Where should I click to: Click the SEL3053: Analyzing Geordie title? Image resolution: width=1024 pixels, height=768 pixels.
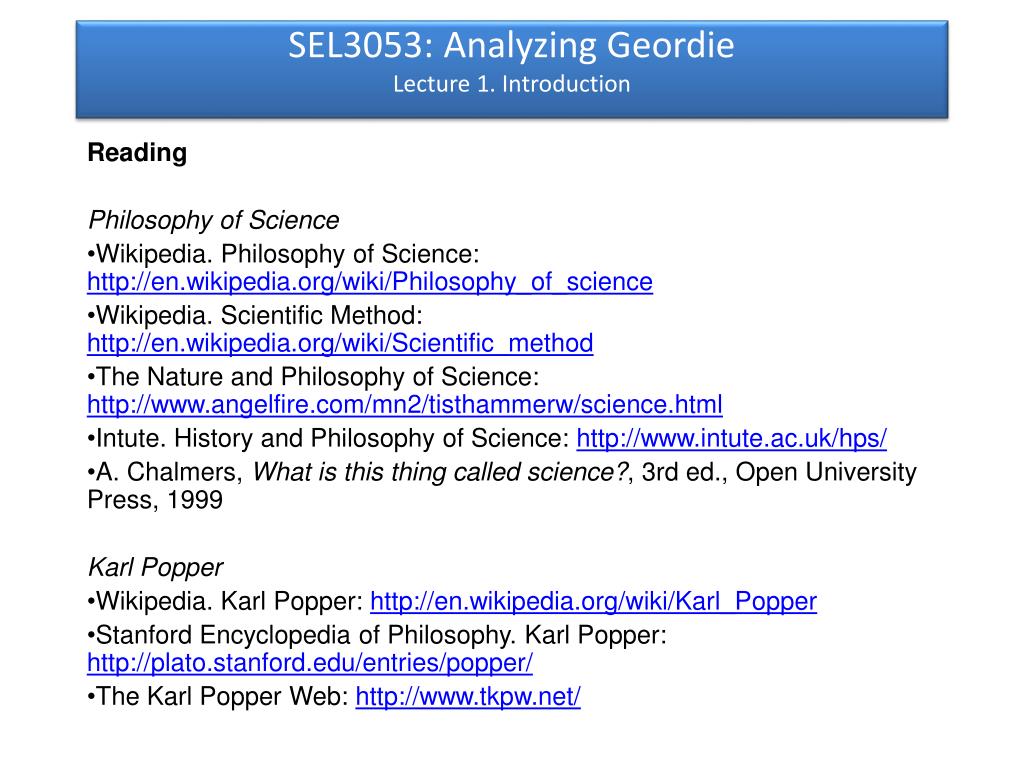coord(511,45)
